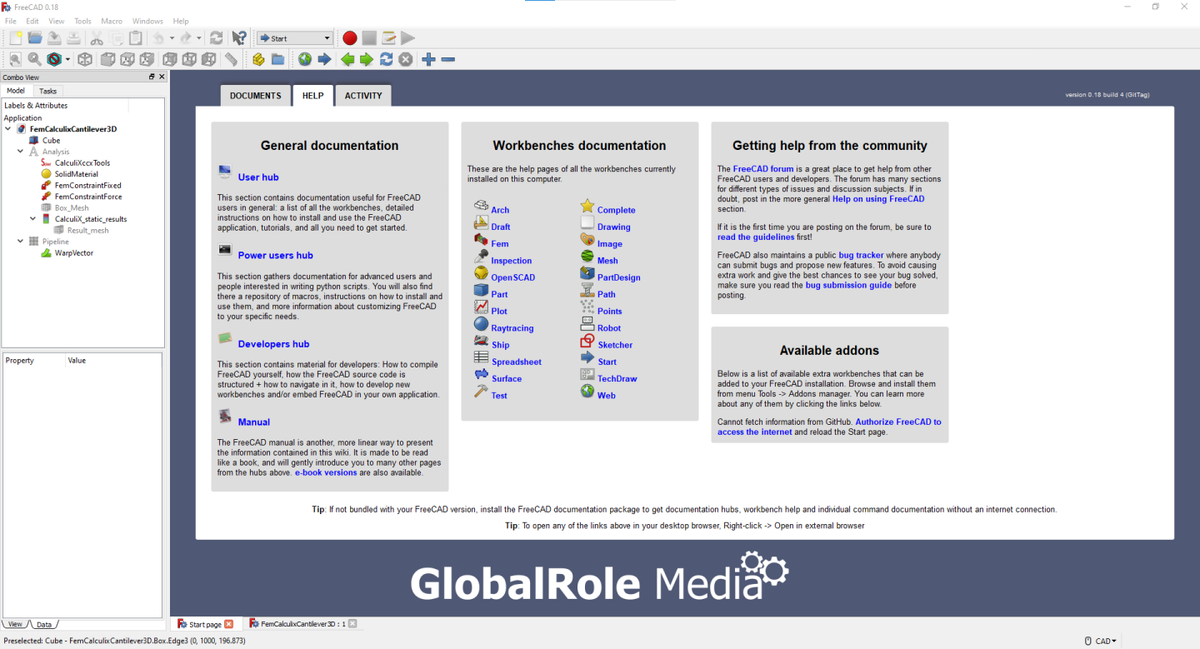Select the WarpVector tree item

74,253
